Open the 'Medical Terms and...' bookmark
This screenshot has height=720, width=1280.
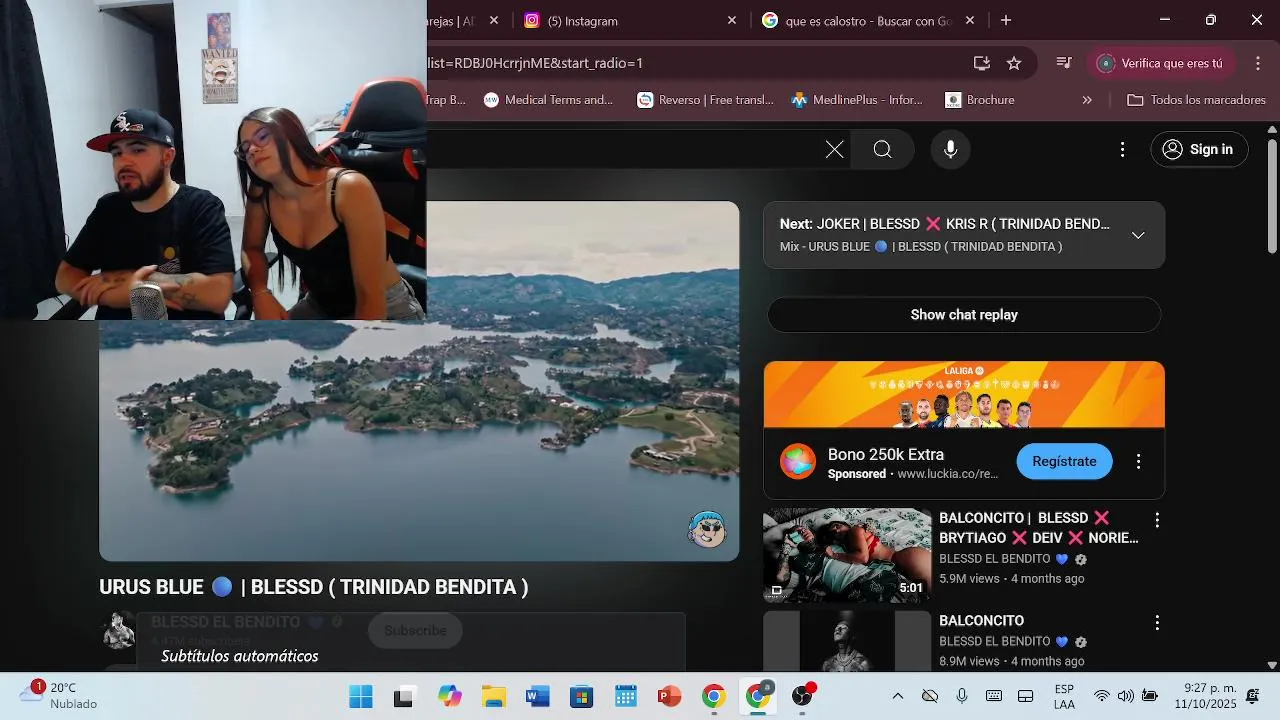[x=548, y=100]
